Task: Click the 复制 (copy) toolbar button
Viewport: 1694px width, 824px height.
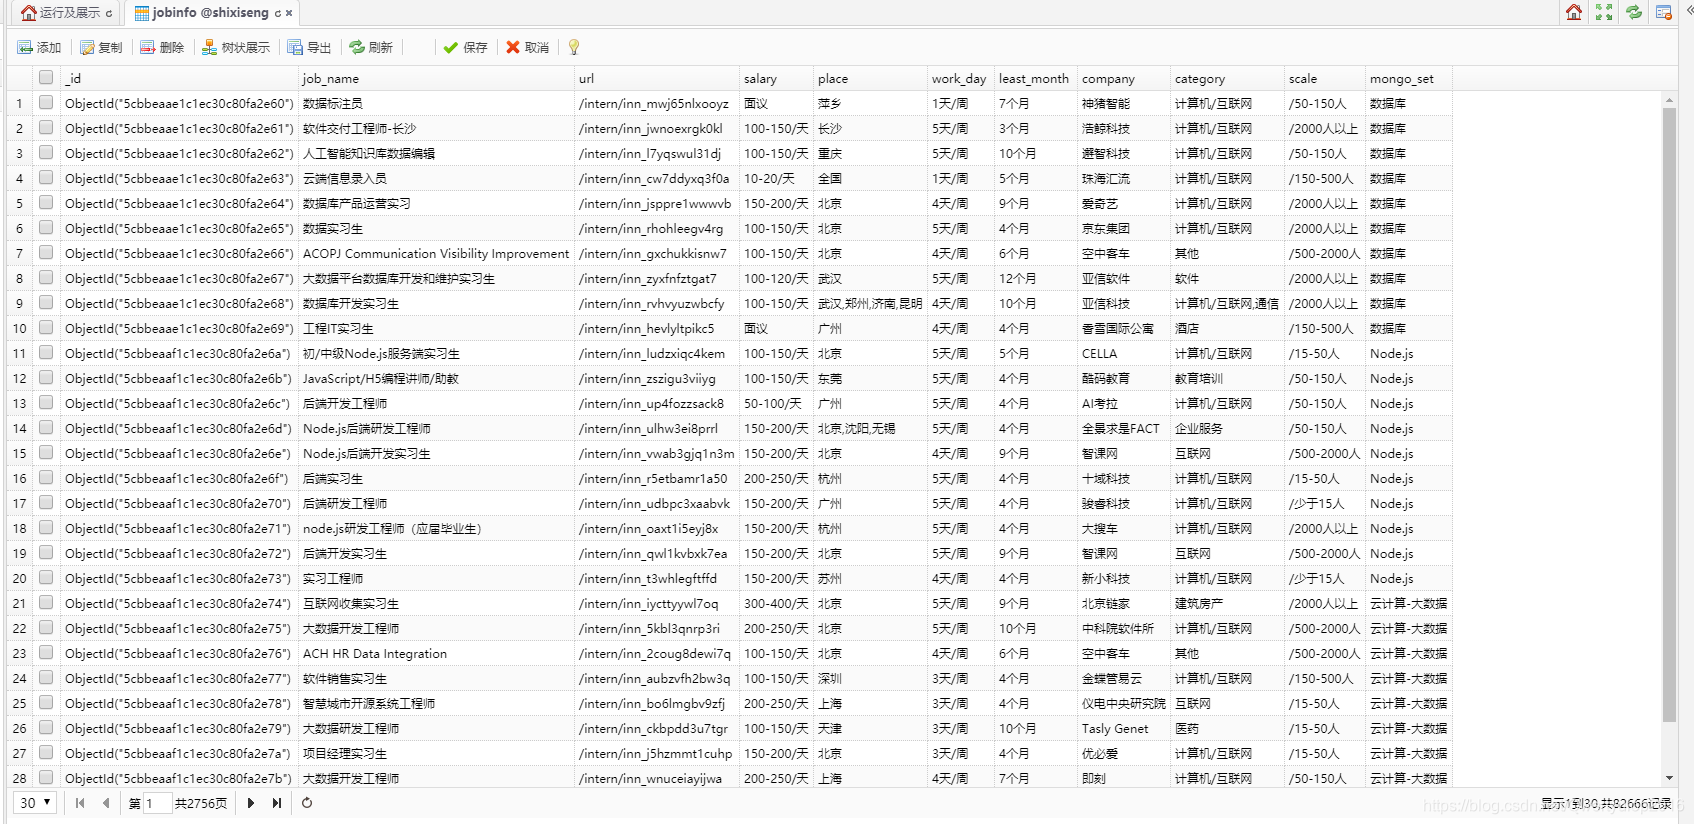Action: [101, 47]
